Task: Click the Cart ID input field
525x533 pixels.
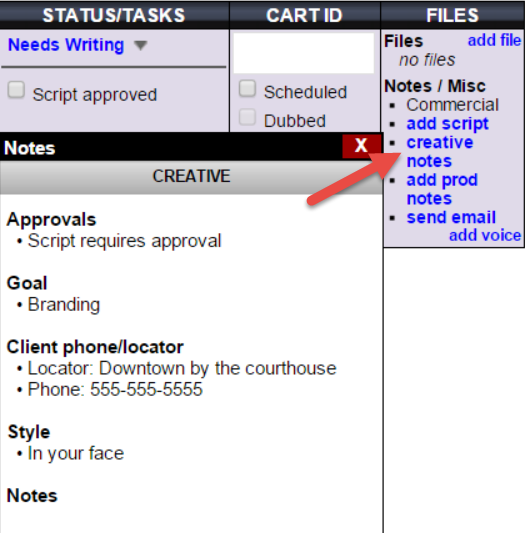Action: click(x=304, y=53)
